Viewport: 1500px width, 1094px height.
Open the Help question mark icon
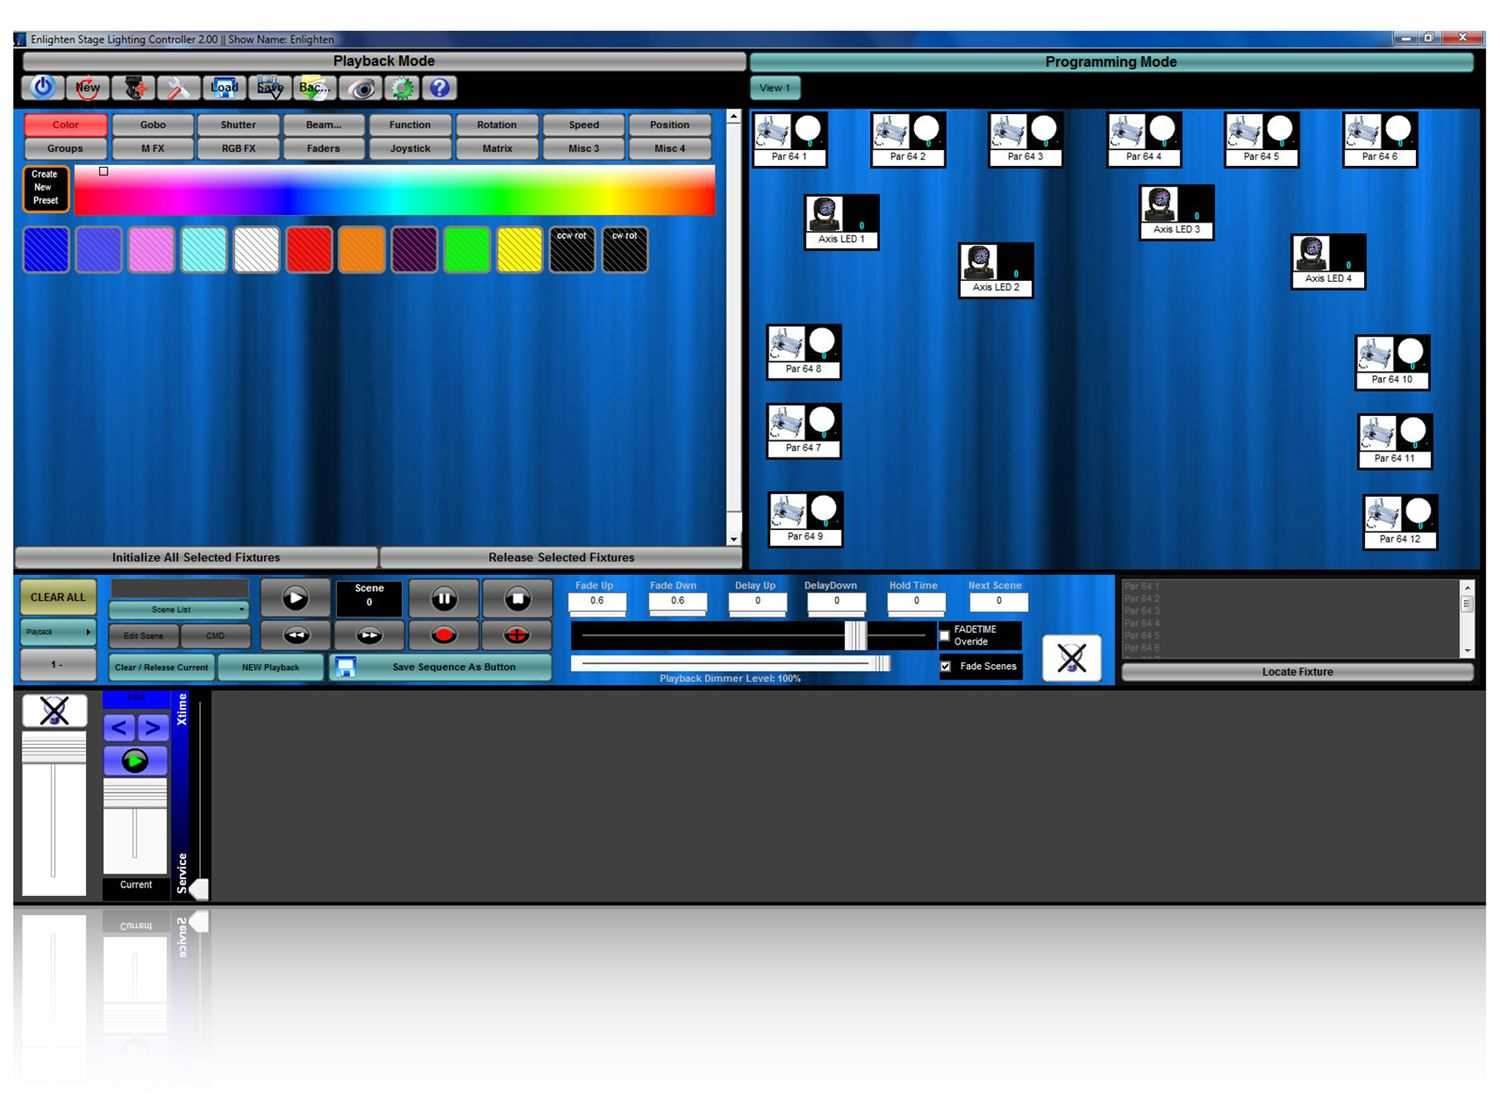point(437,88)
